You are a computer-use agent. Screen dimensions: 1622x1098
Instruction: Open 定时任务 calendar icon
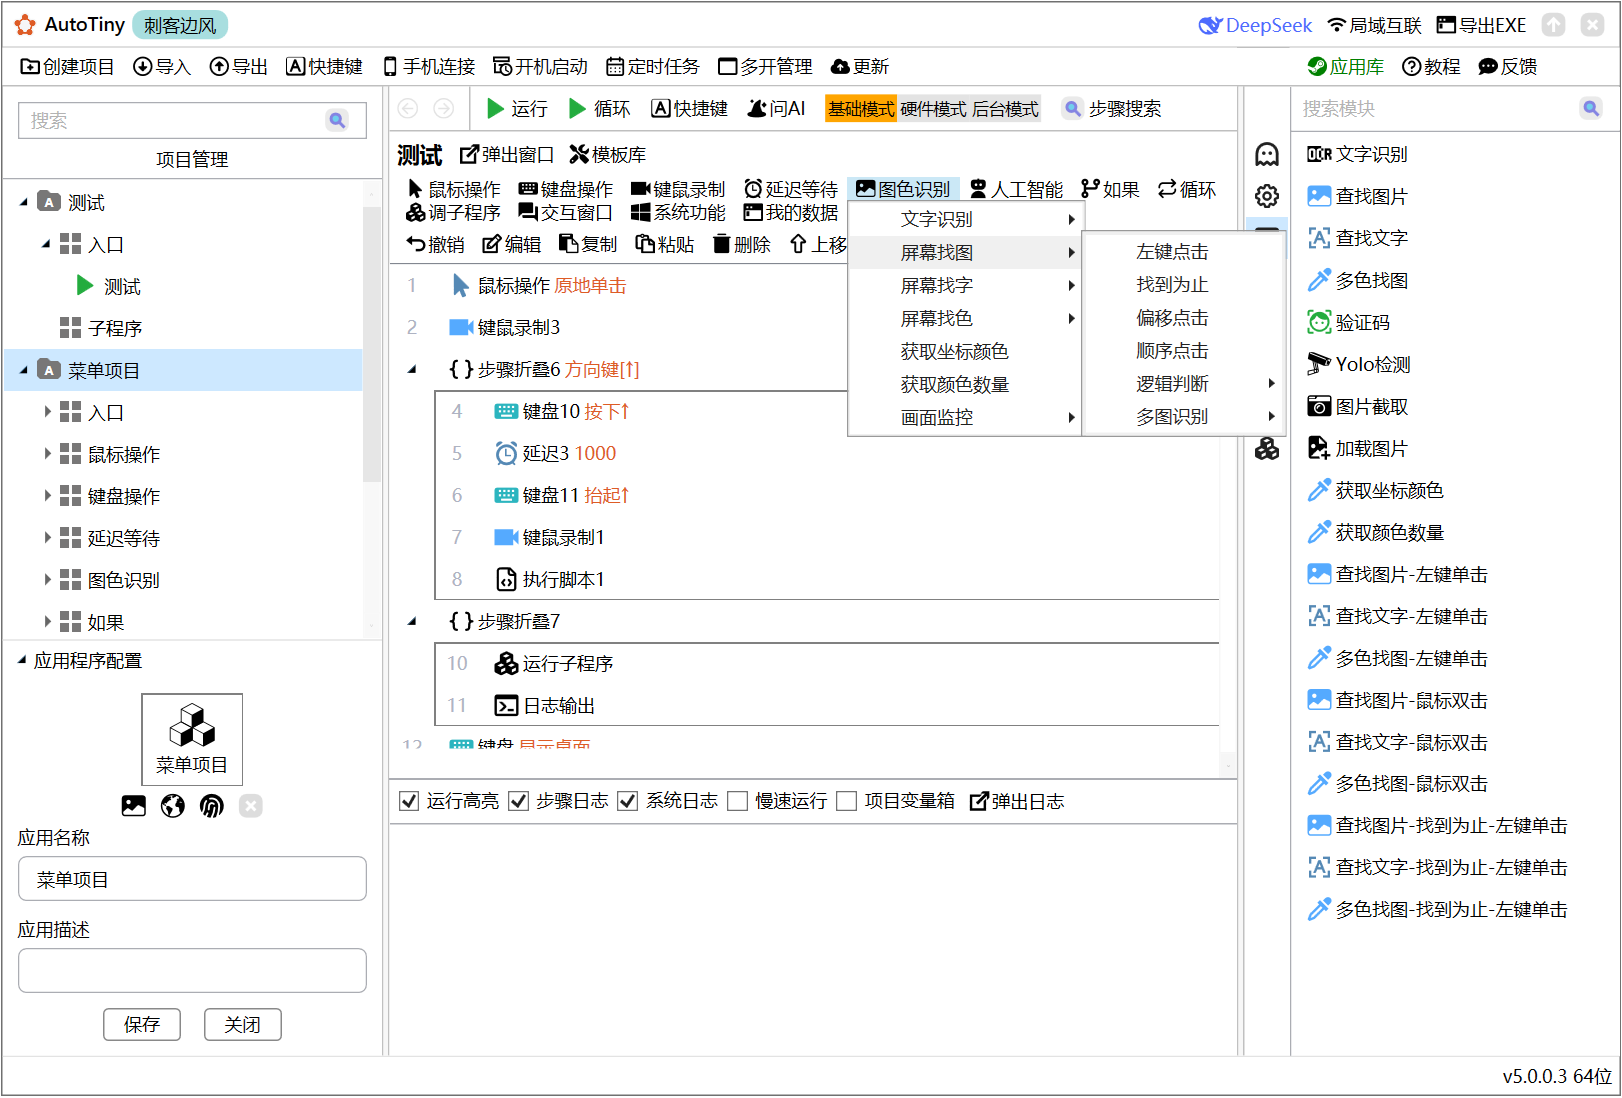coord(616,67)
